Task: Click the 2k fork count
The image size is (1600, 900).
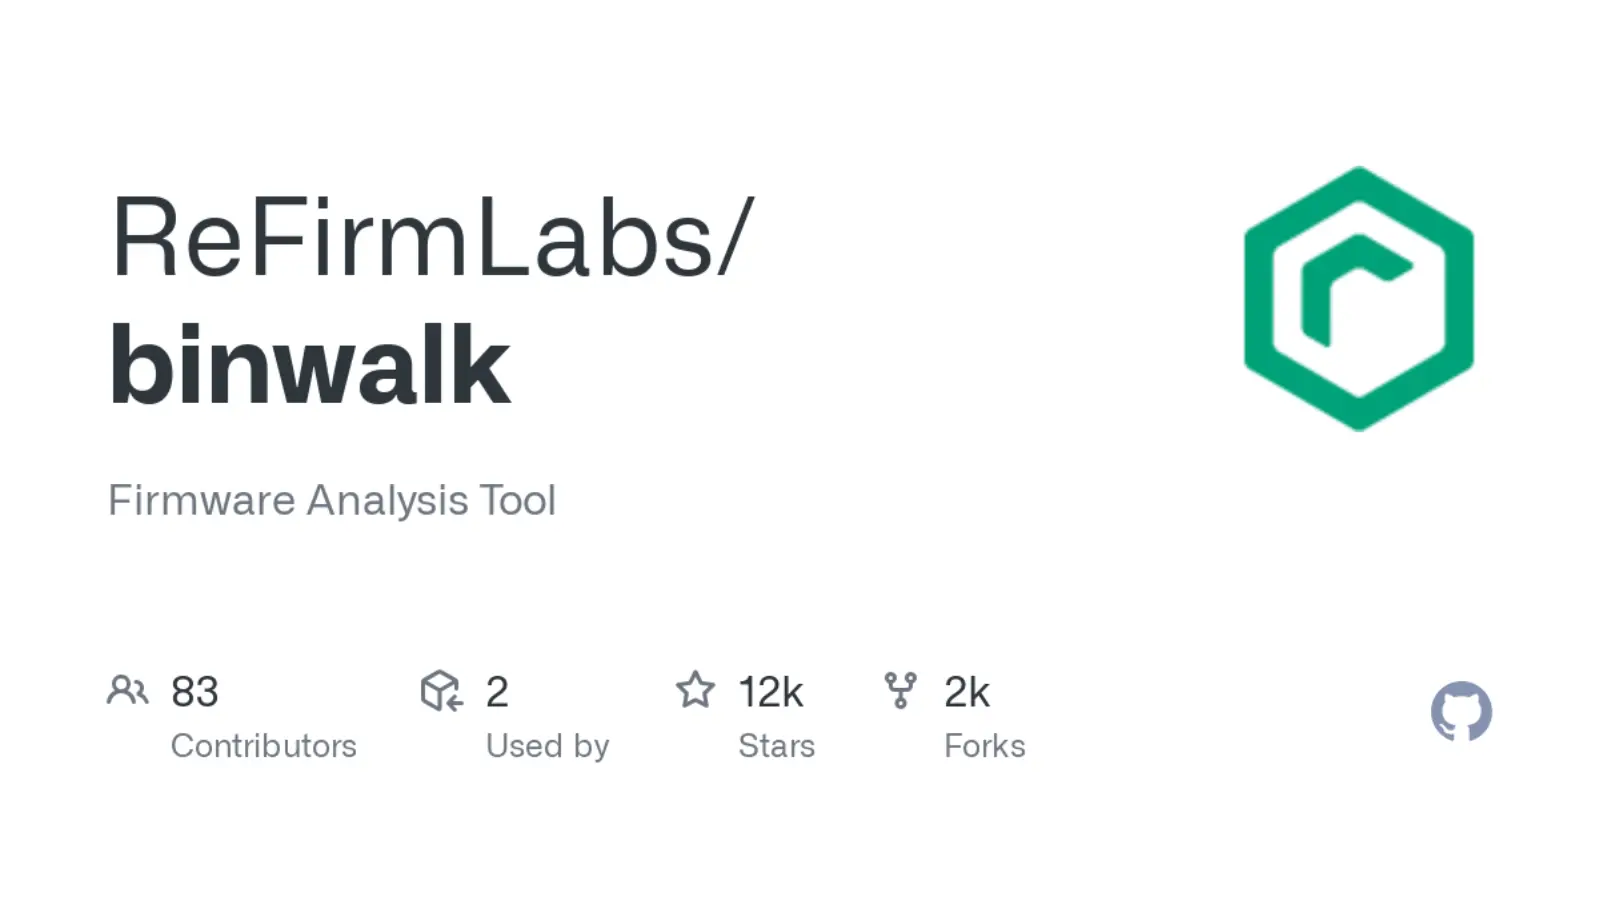Action: (966, 692)
